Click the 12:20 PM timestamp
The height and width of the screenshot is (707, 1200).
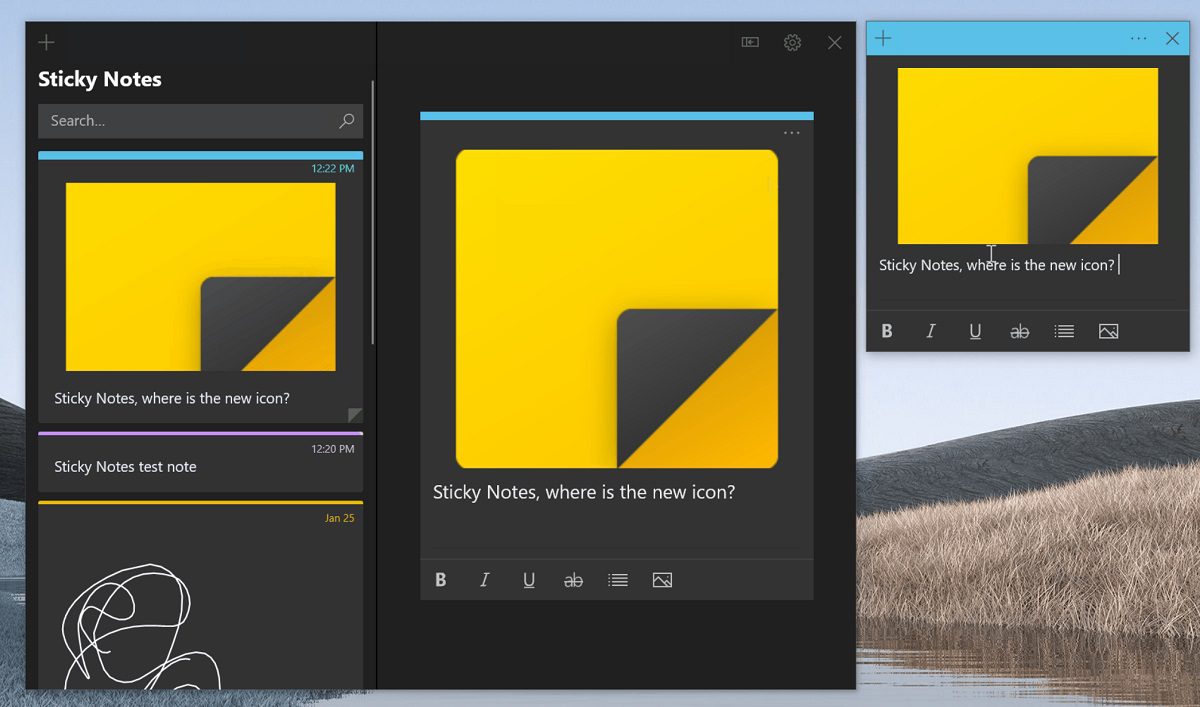click(332, 449)
